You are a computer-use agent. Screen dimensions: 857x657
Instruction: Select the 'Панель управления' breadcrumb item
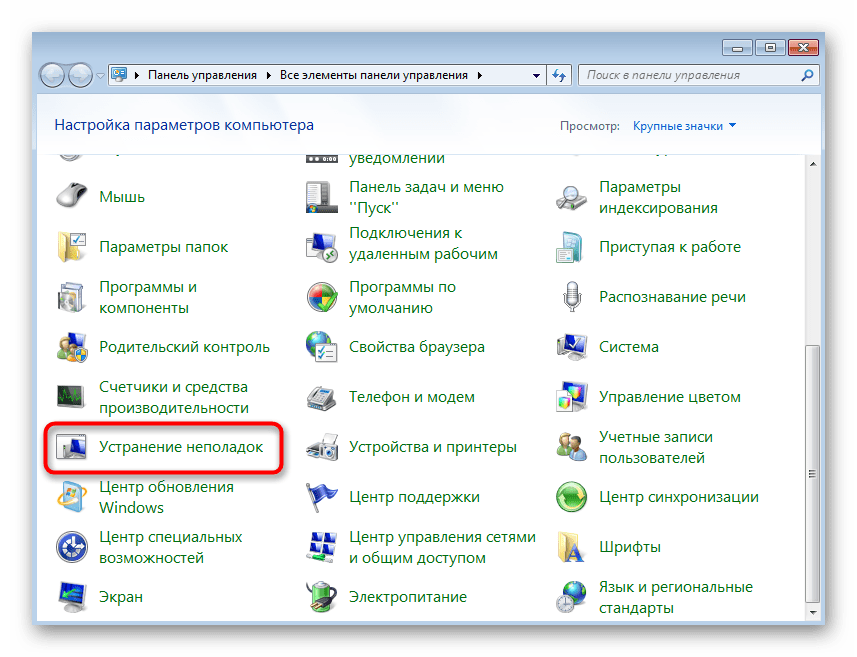[x=202, y=75]
